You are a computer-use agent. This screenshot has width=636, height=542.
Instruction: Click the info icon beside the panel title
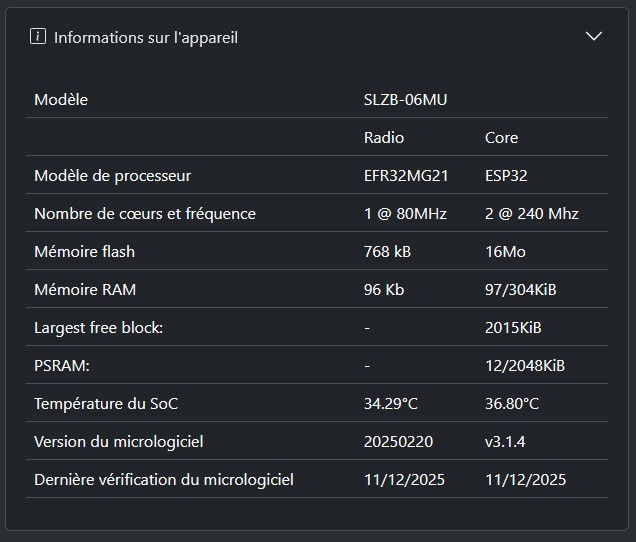click(x=38, y=37)
